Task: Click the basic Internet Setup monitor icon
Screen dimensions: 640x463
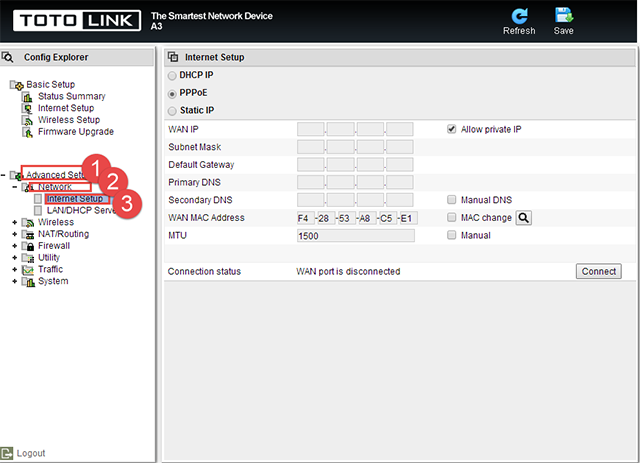Action: tap(27, 109)
